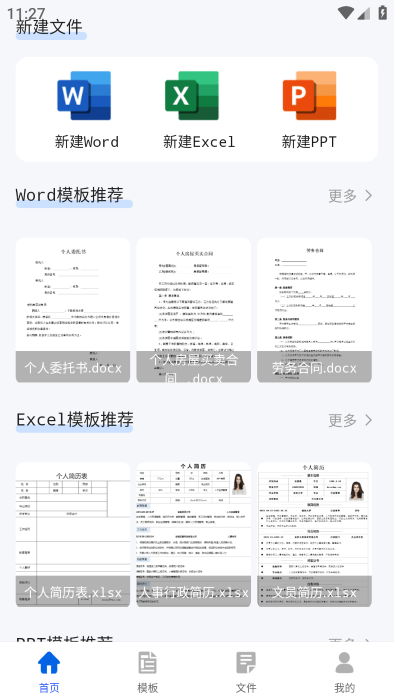Switch to the 文件 tab label
The image size is (394, 700).
point(246,688)
